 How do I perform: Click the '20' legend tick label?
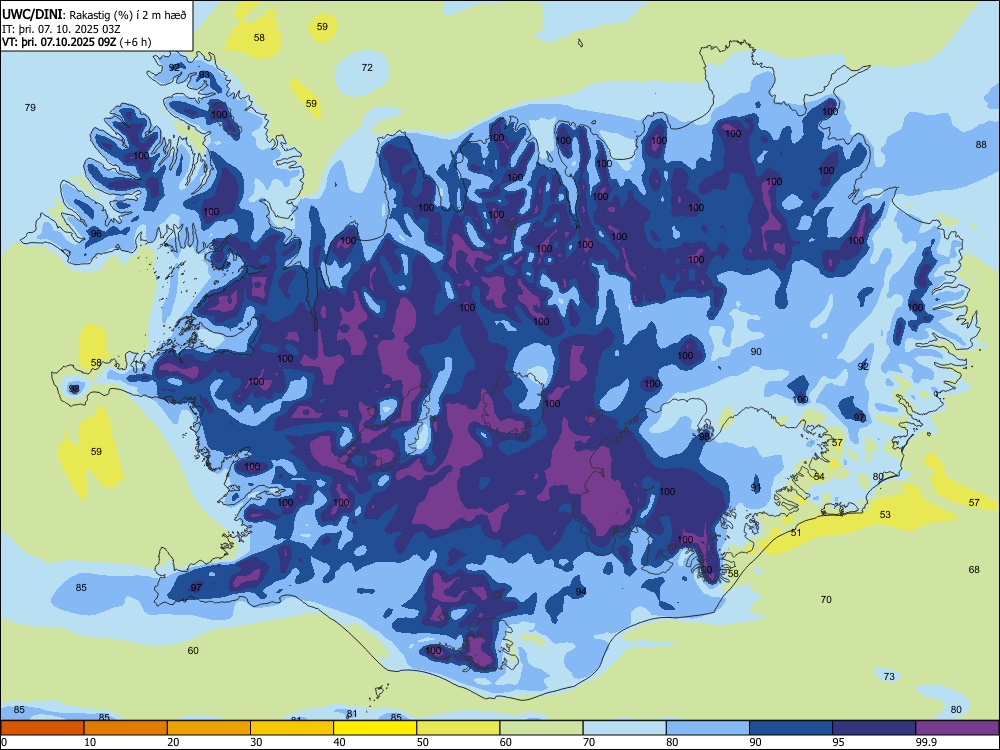(173, 742)
